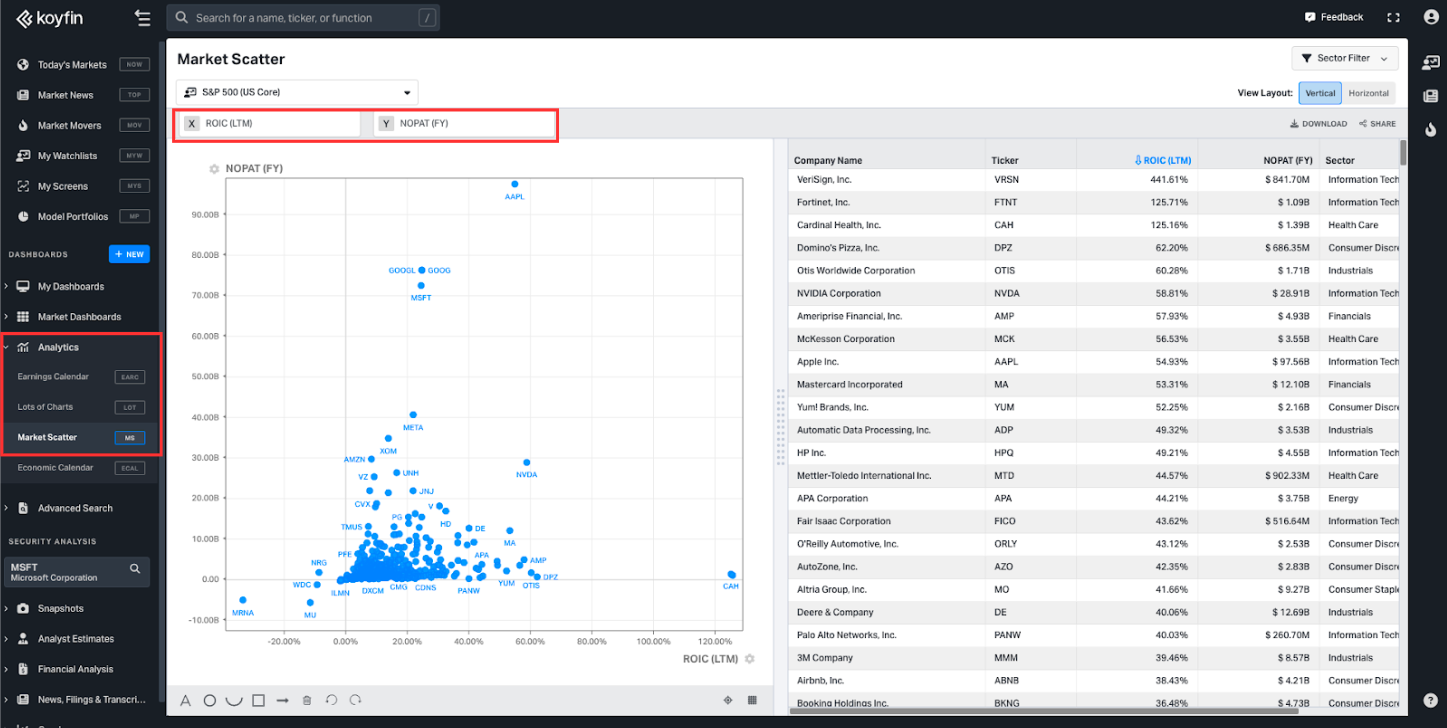The width and height of the screenshot is (1447, 728).
Task: Toggle the grid icon at chart bottom right
Action: [752, 700]
